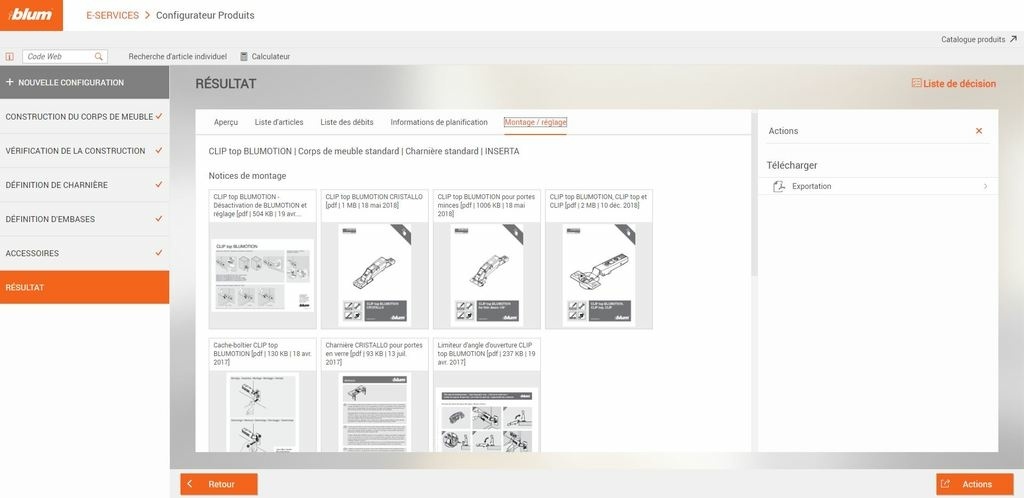Select the Montage / réglage tab
The width and height of the screenshot is (1024, 498).
tap(536, 122)
